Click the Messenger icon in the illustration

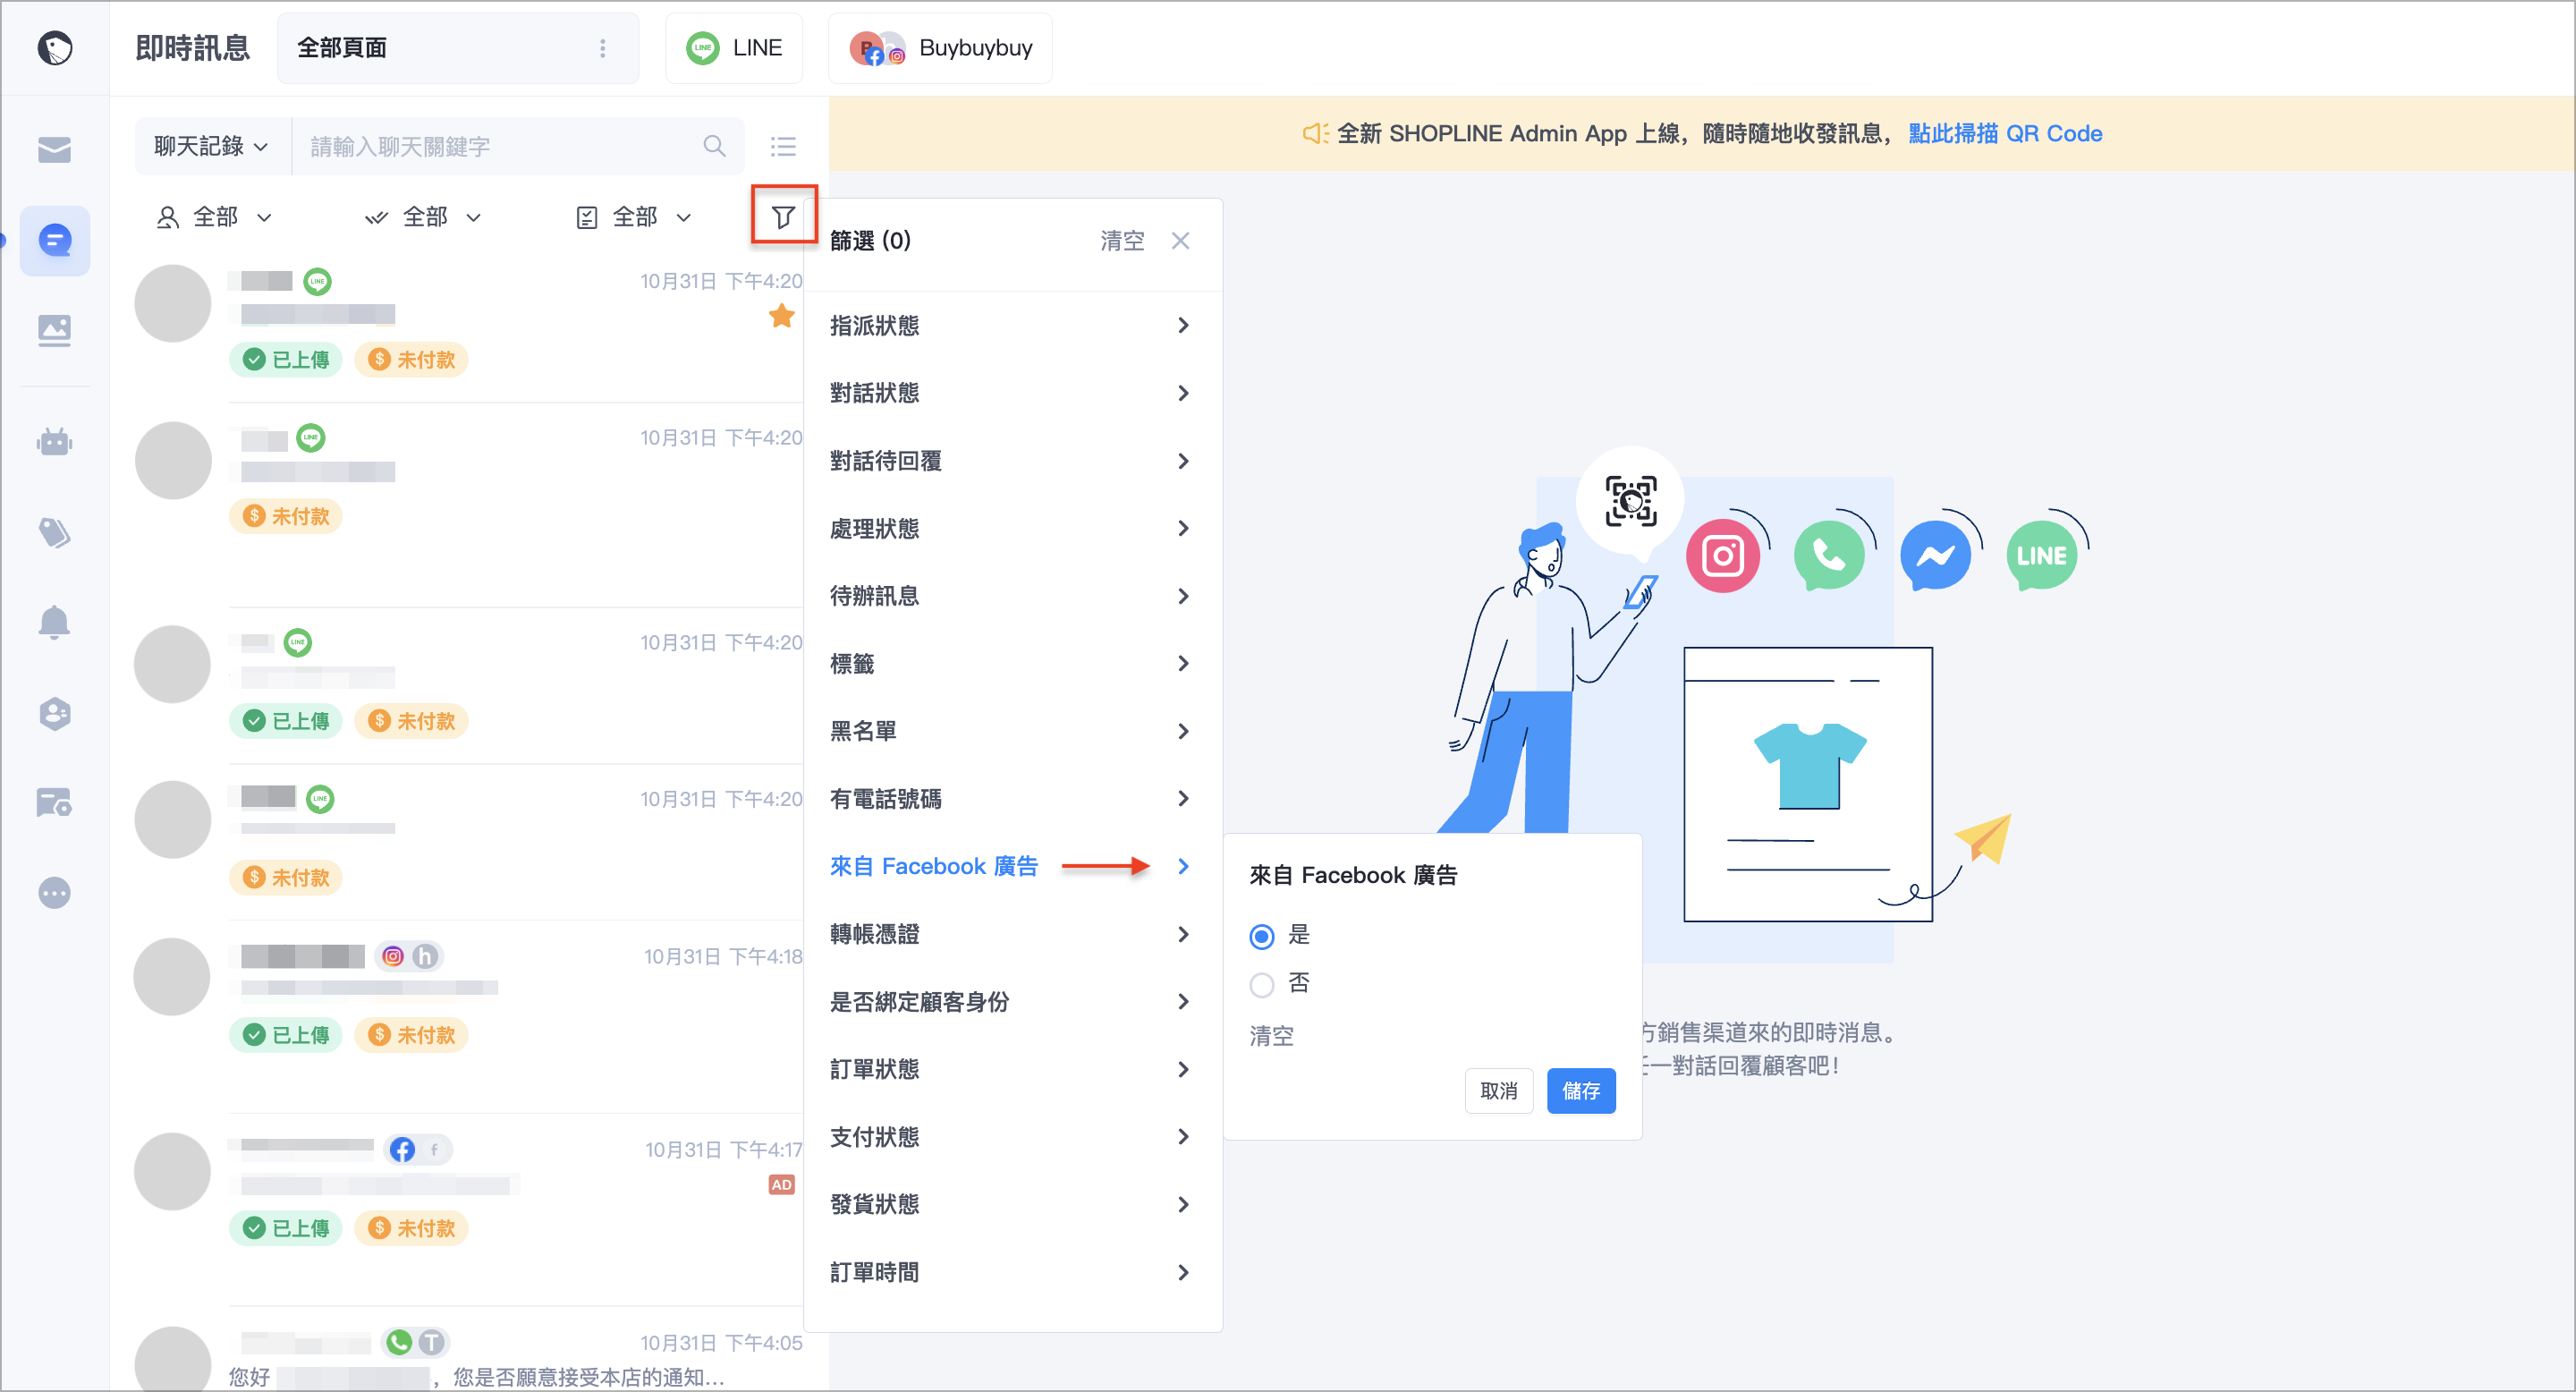(1935, 555)
